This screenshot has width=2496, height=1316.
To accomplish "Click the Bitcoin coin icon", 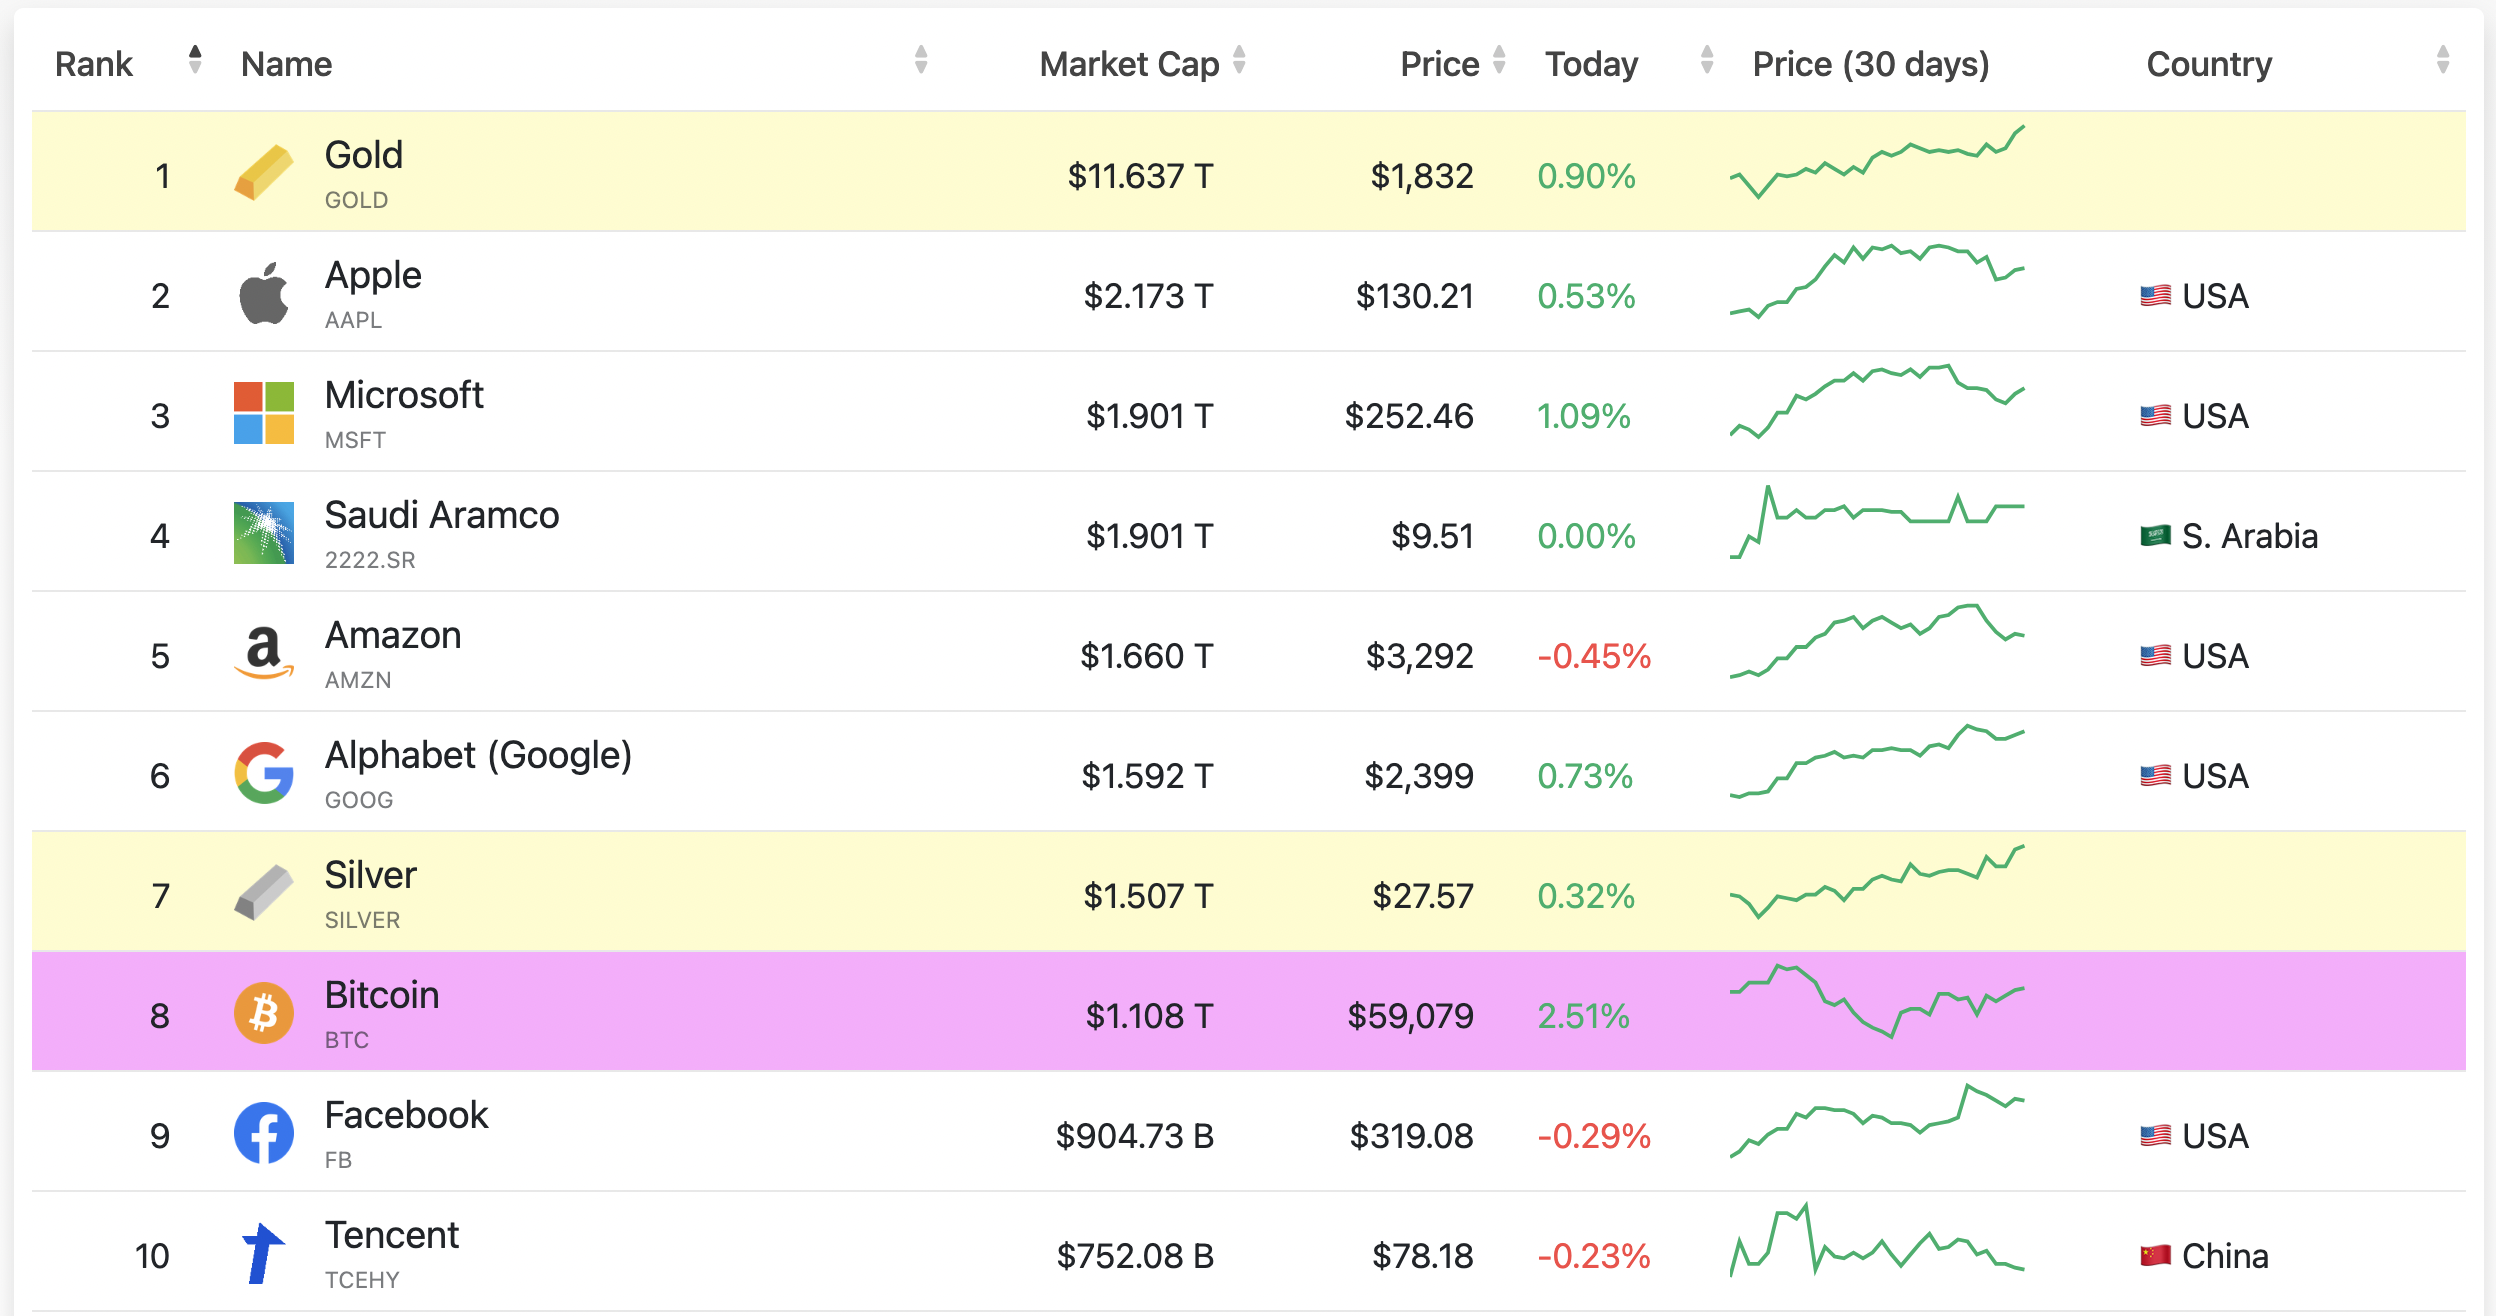I will pos(264,1013).
